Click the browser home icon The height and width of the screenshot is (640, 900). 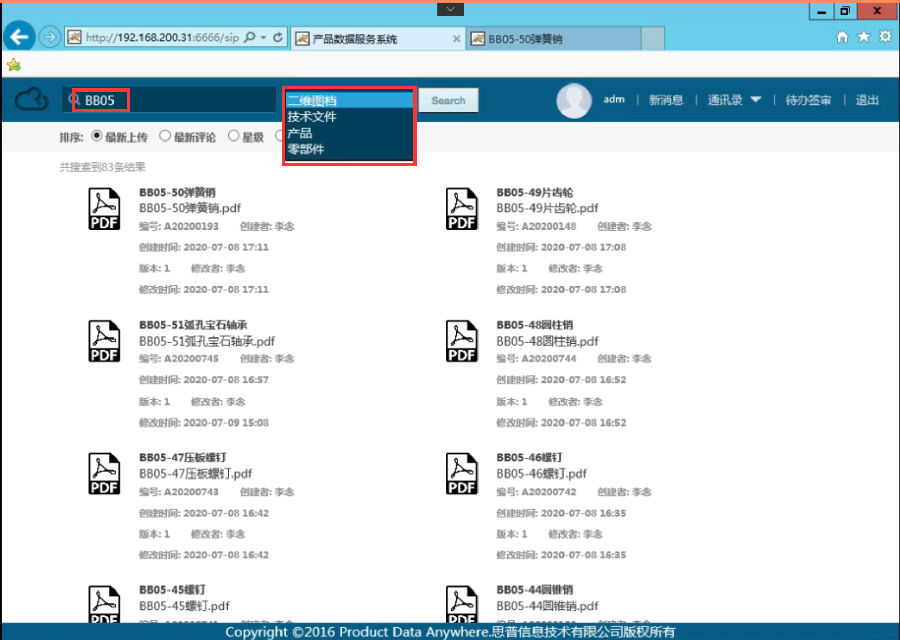click(842, 37)
